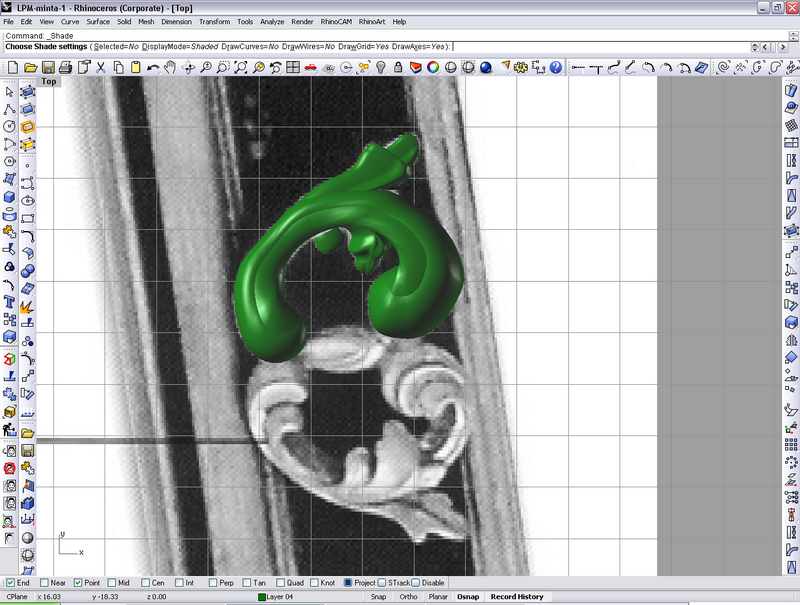The image size is (800, 605).
Task: Click the color wheel icon
Action: 433,67
